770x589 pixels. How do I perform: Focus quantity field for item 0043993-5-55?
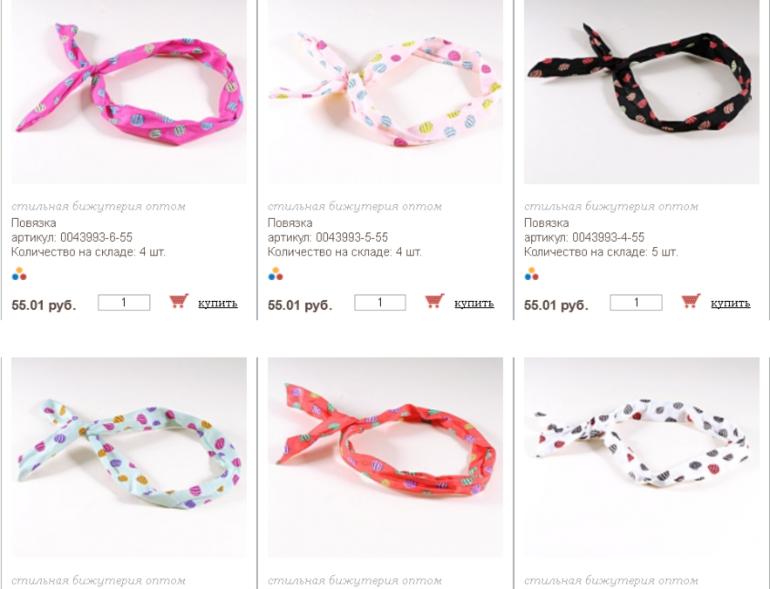coord(380,303)
